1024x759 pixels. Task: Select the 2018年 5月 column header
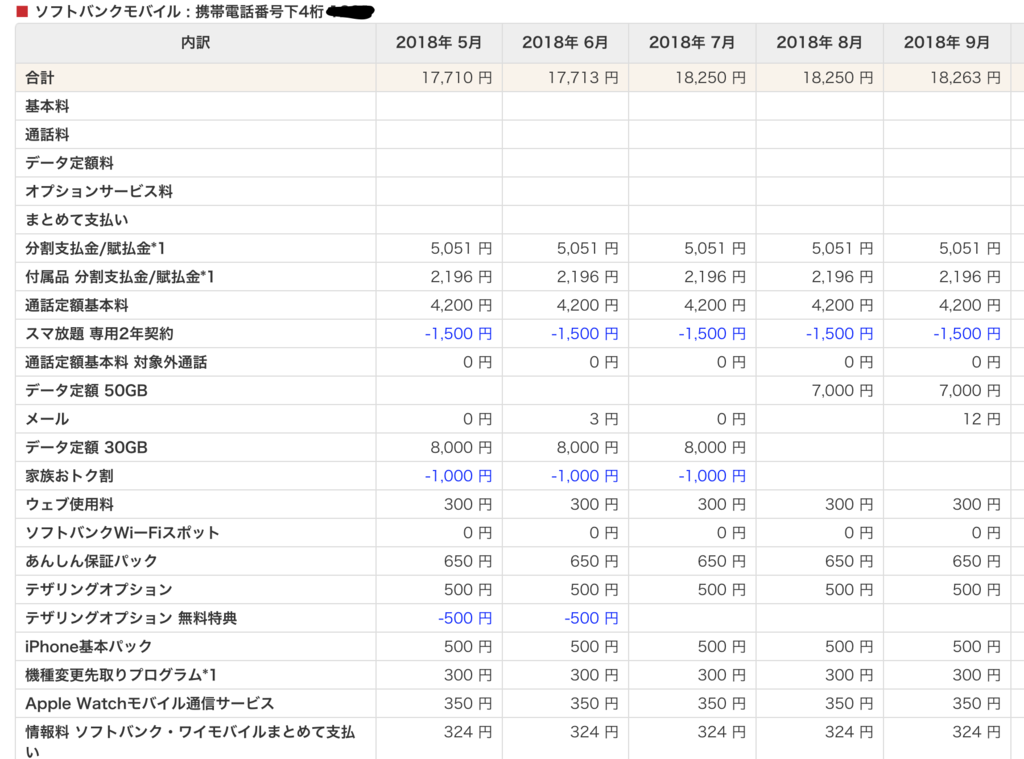438,42
